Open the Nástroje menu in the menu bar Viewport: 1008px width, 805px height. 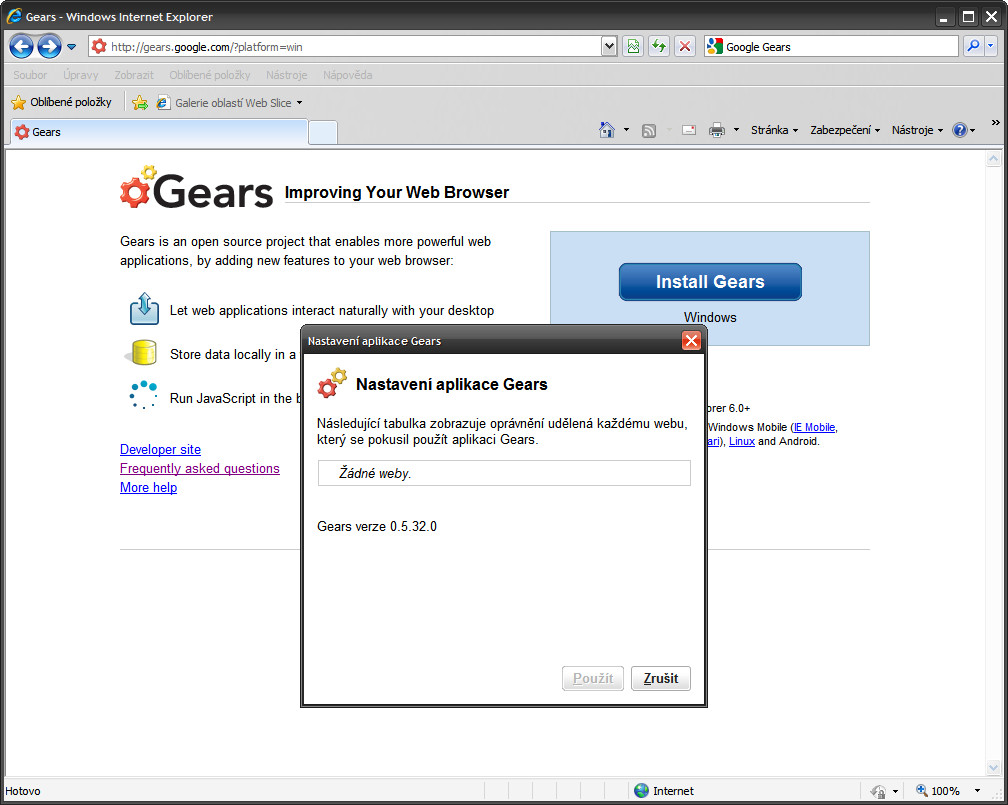click(287, 75)
